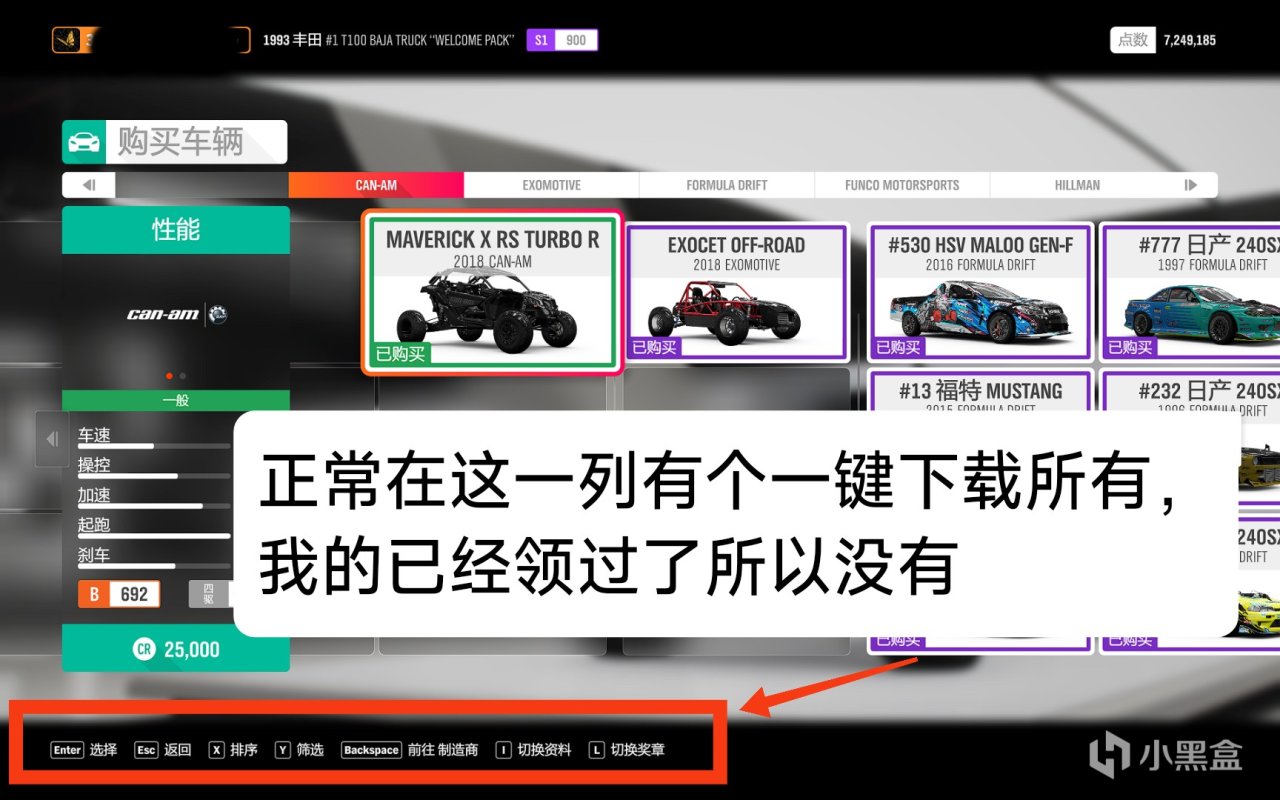The image size is (1280, 800).
Task: Click the Y 筛选 filter prompt
Action: click(x=299, y=750)
